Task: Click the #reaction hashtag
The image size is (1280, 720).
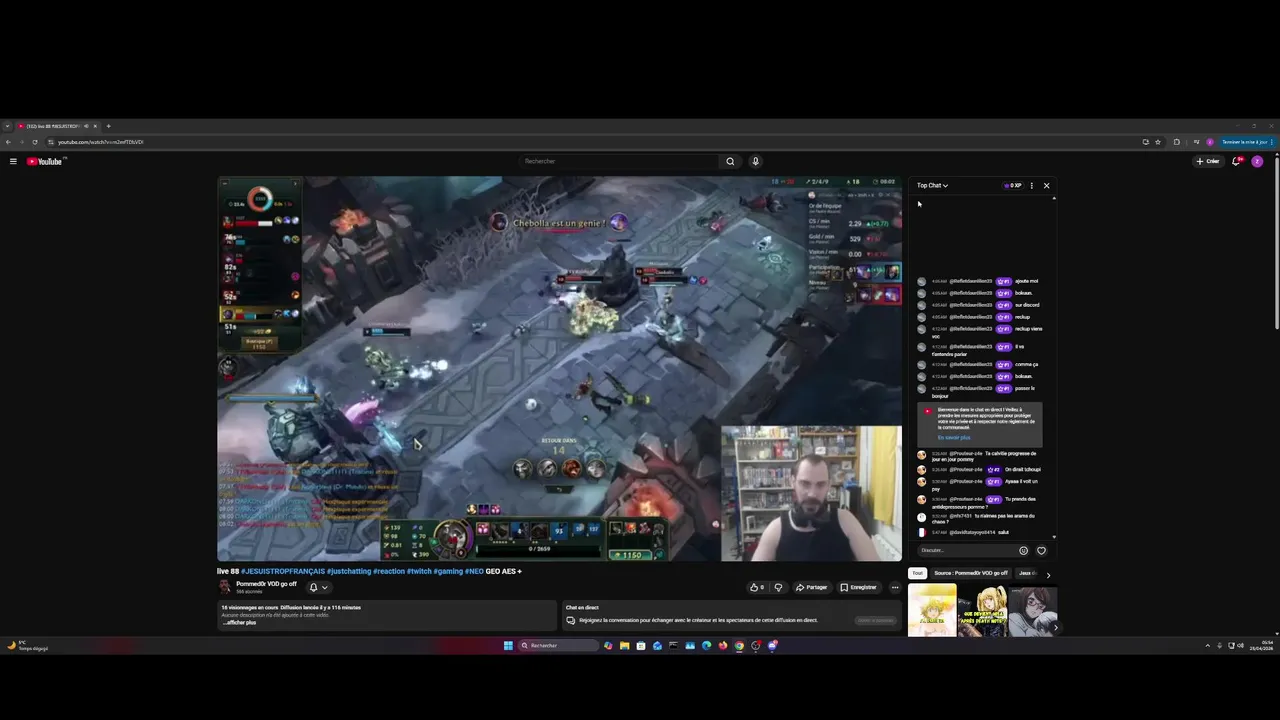Action: coord(389,571)
